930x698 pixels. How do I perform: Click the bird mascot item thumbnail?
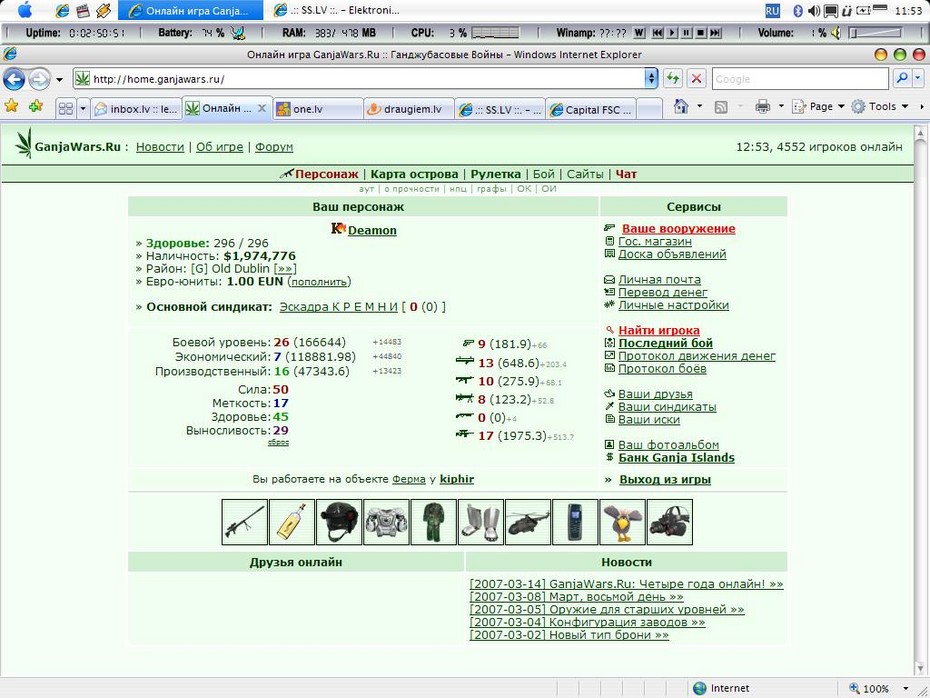click(622, 522)
